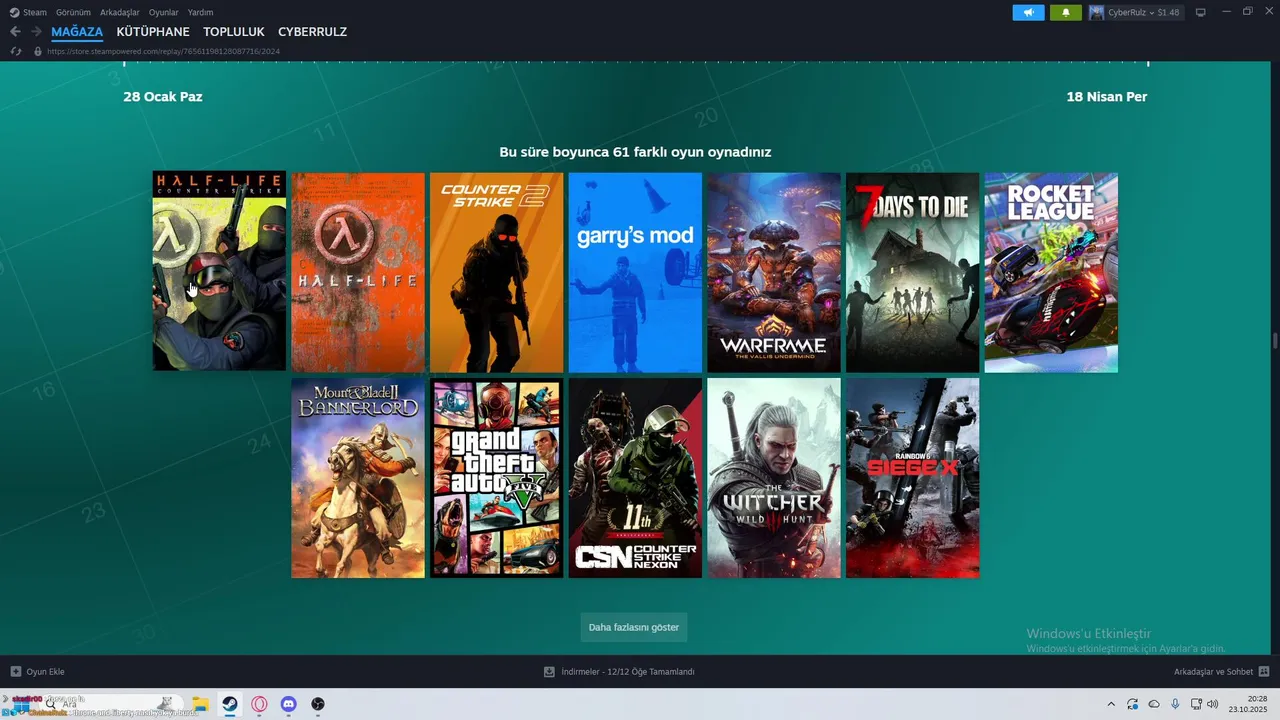
Task: Click the Steam logo menu icon
Action: pyautogui.click(x=14, y=12)
